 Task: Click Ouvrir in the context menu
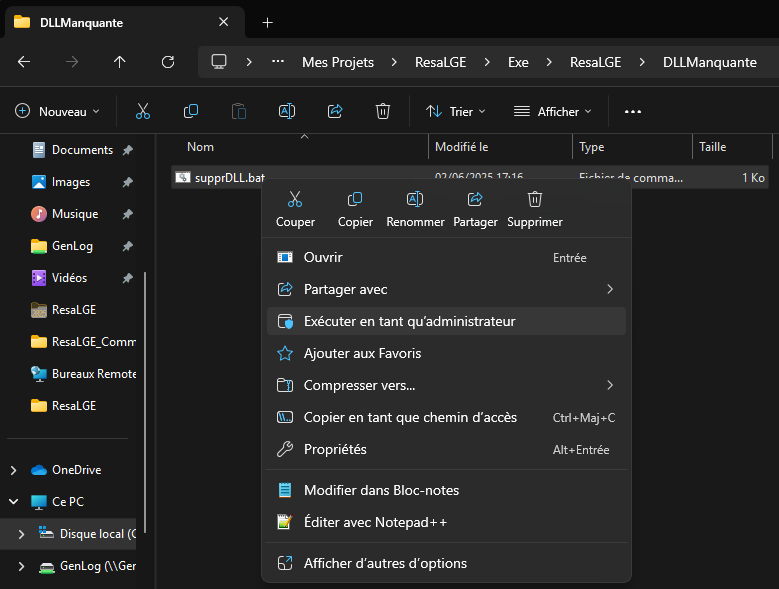[446, 257]
